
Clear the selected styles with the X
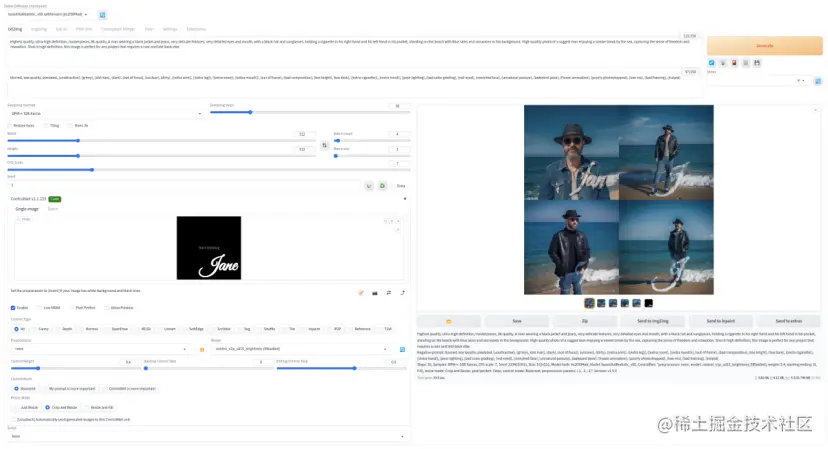pos(798,81)
